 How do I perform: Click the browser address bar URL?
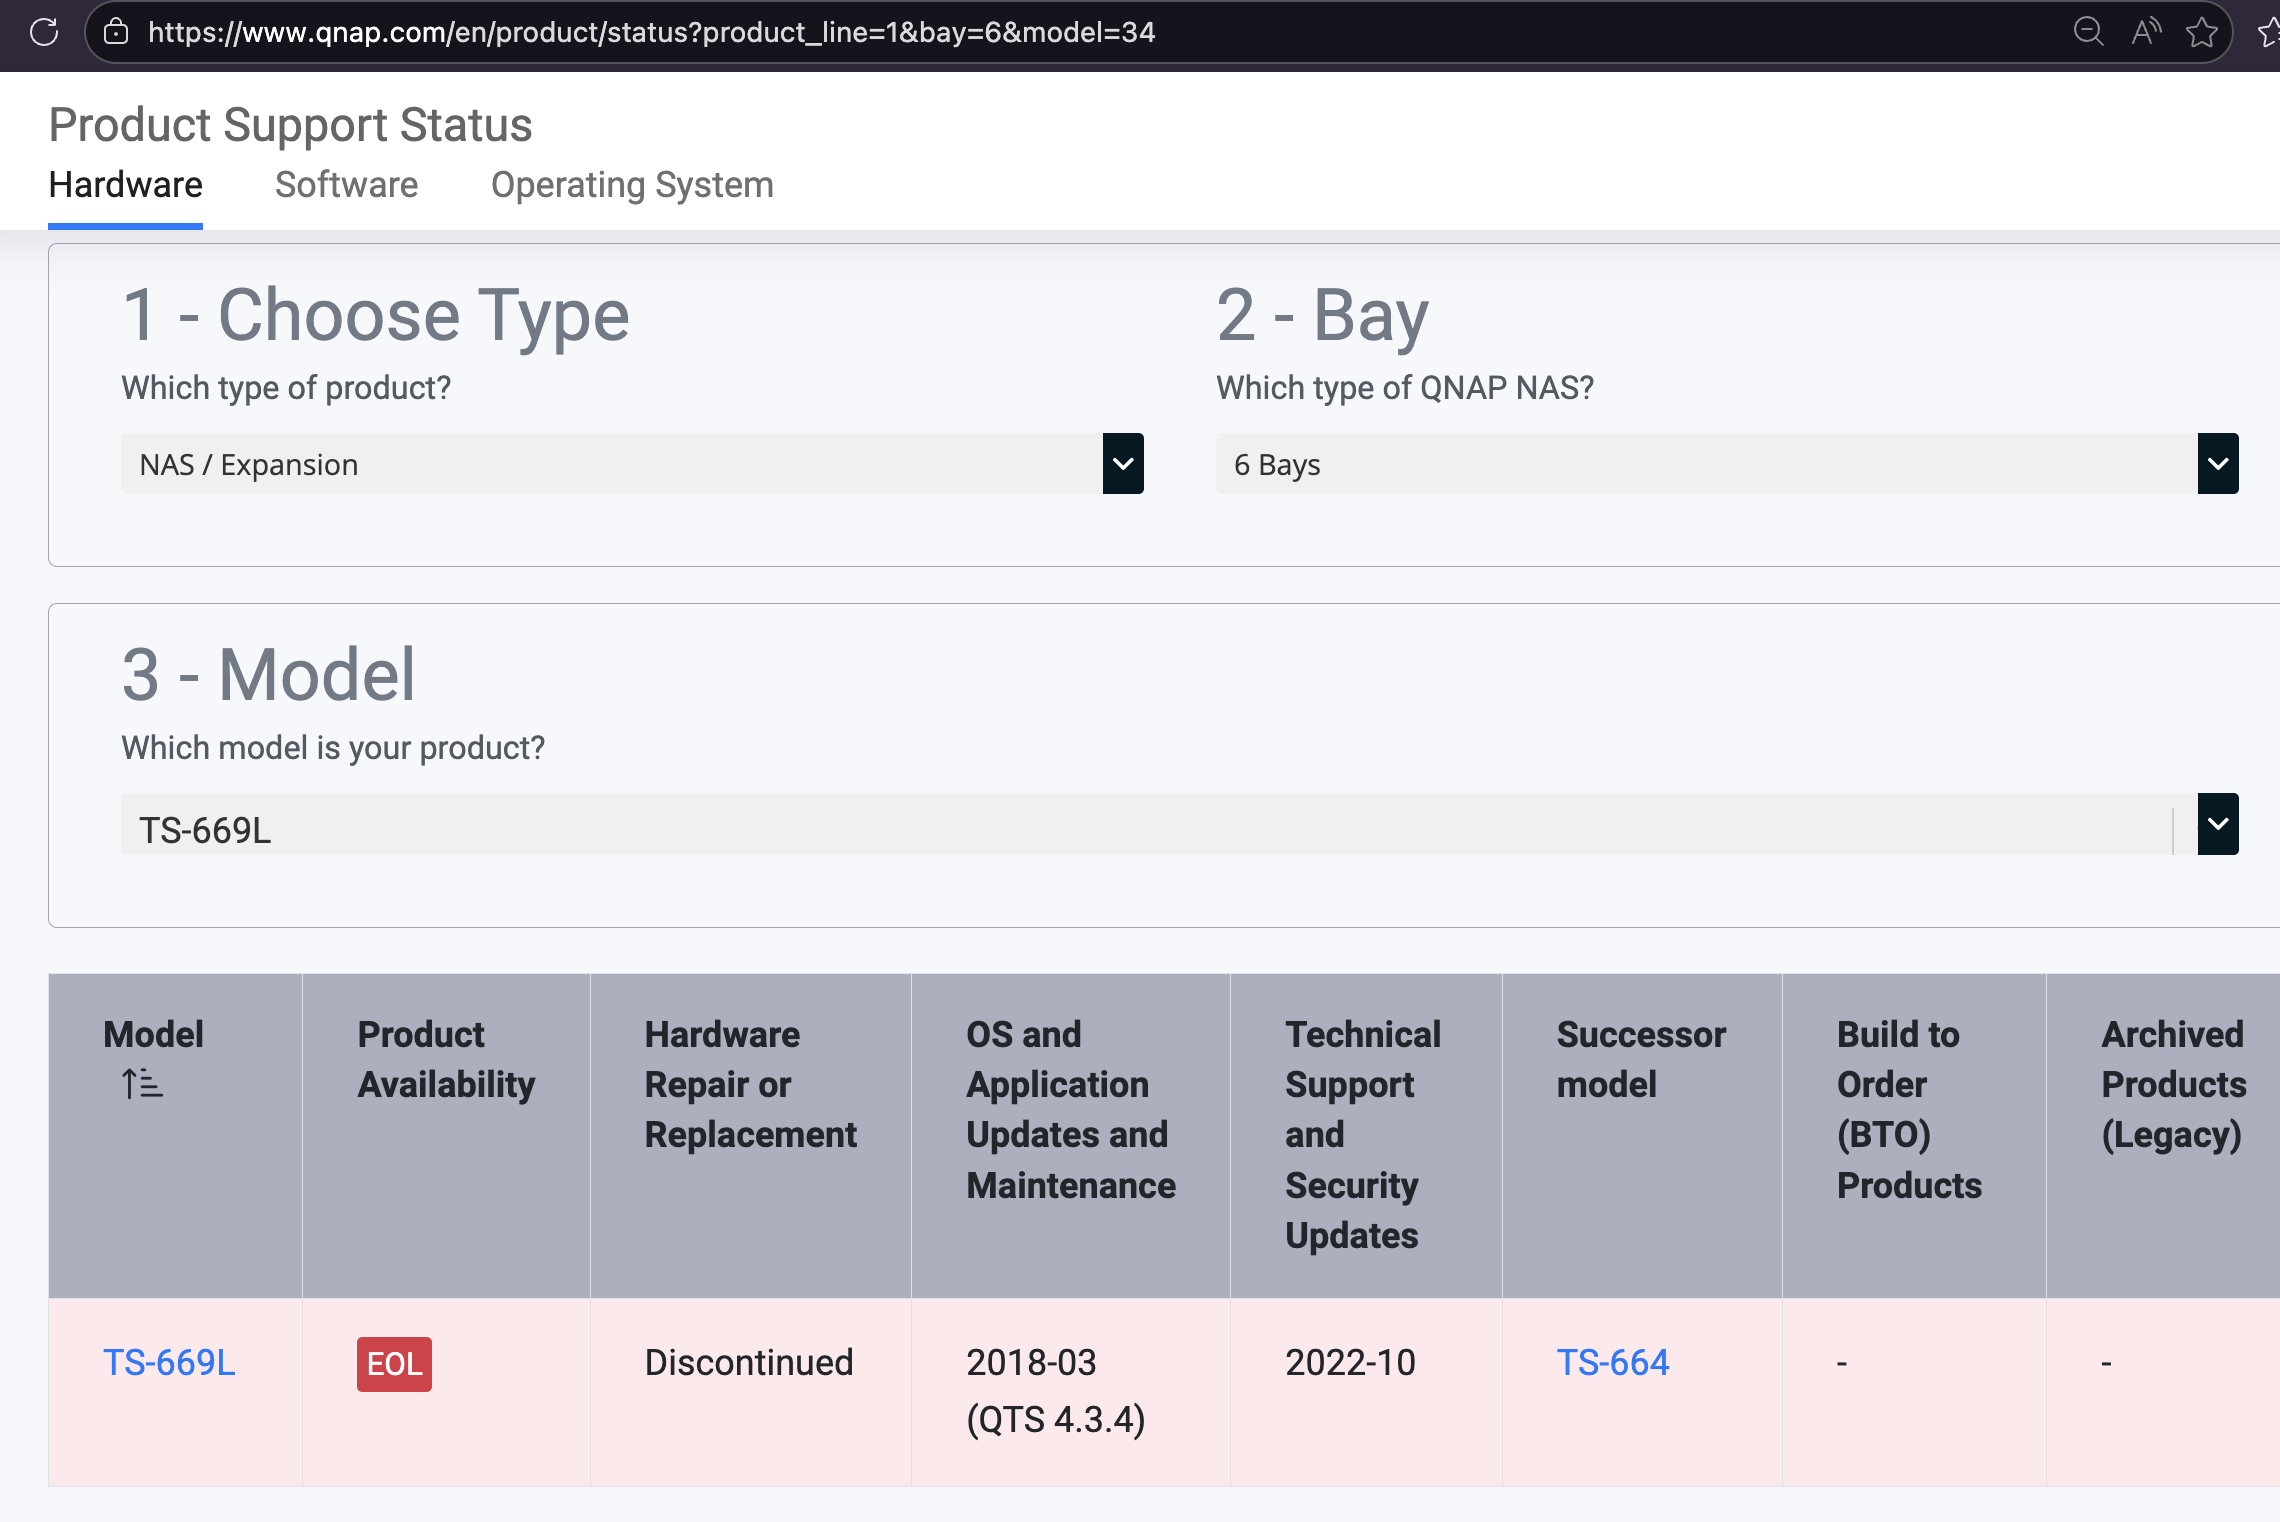click(x=650, y=32)
